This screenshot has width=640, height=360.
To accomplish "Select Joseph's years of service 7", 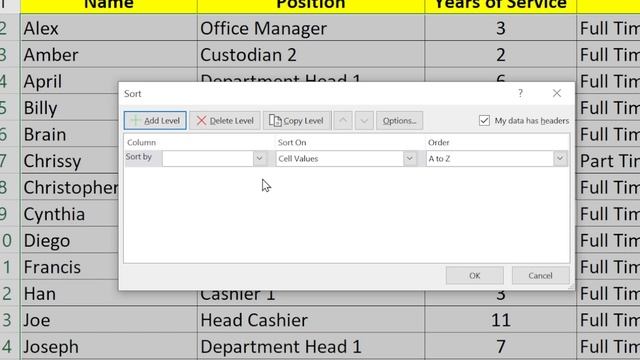I will click(500, 346).
